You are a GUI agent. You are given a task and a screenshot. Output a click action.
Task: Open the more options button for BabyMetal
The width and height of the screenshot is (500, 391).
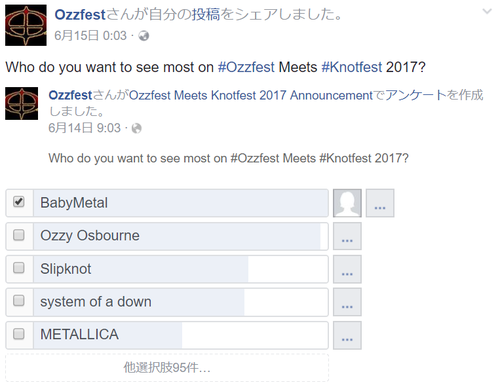click(x=380, y=203)
